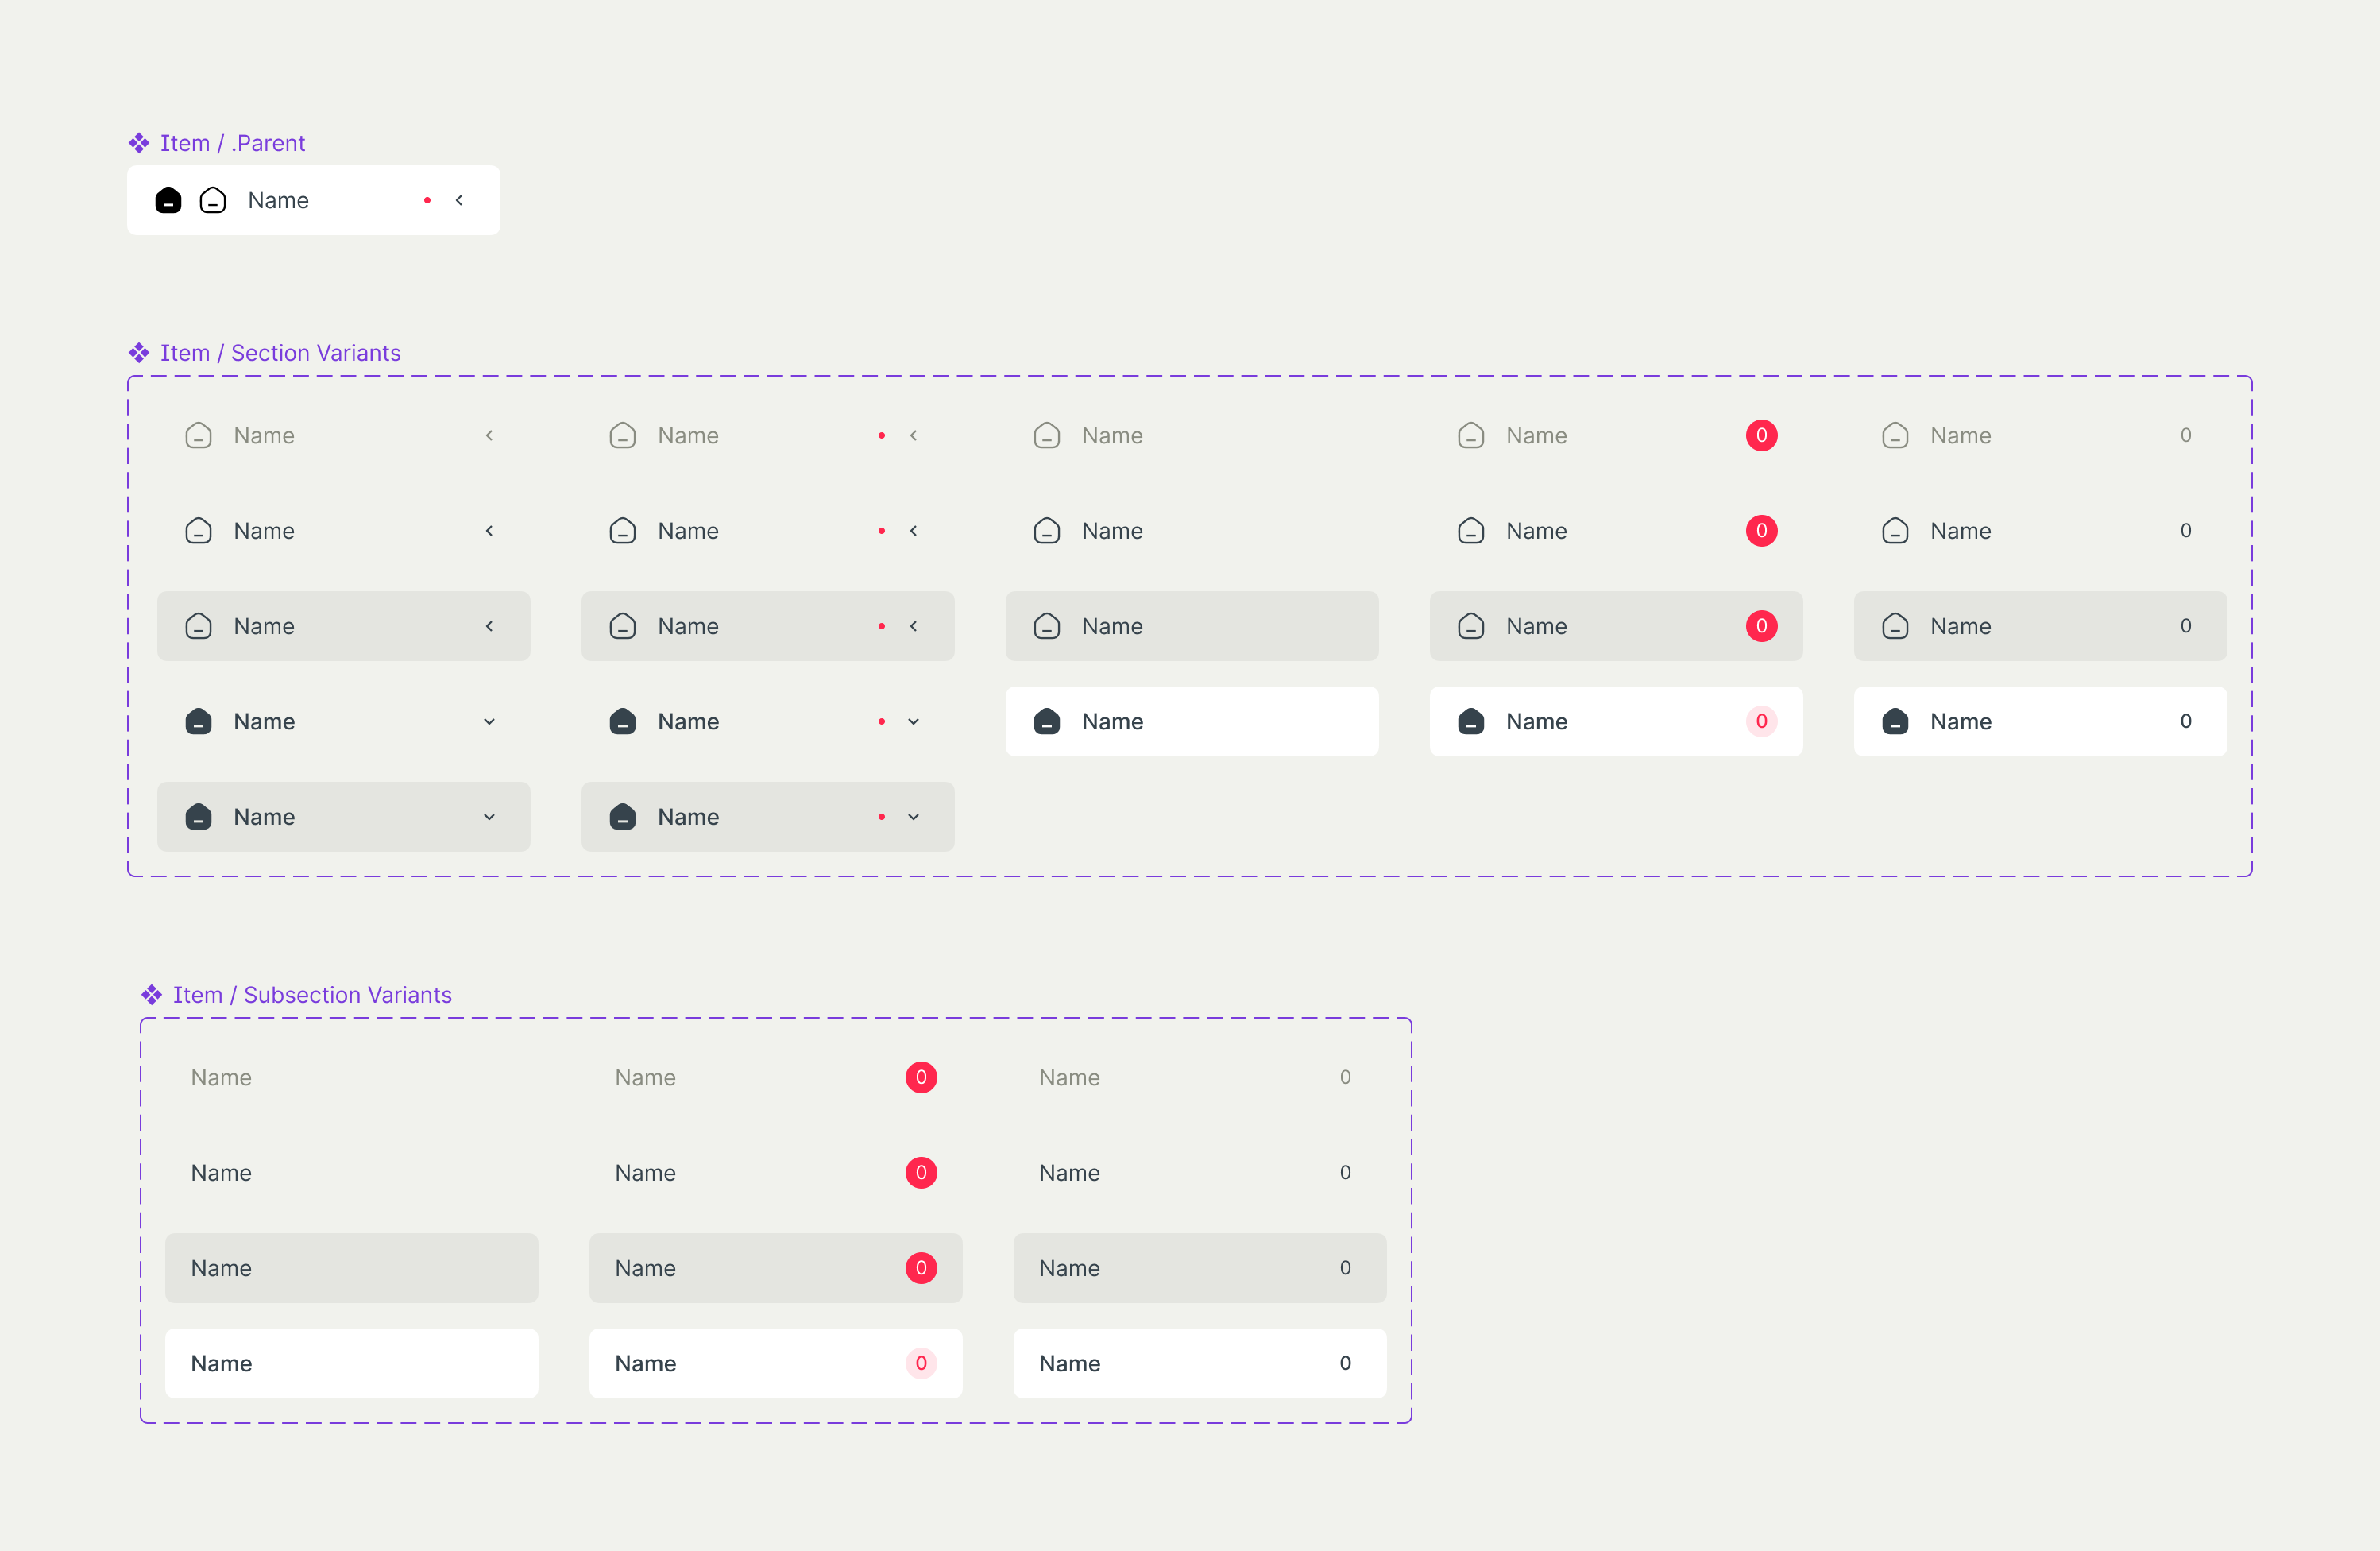Click the down chevron next to the red dot in the bottom gray item
The image size is (2380, 1551).
[x=913, y=817]
